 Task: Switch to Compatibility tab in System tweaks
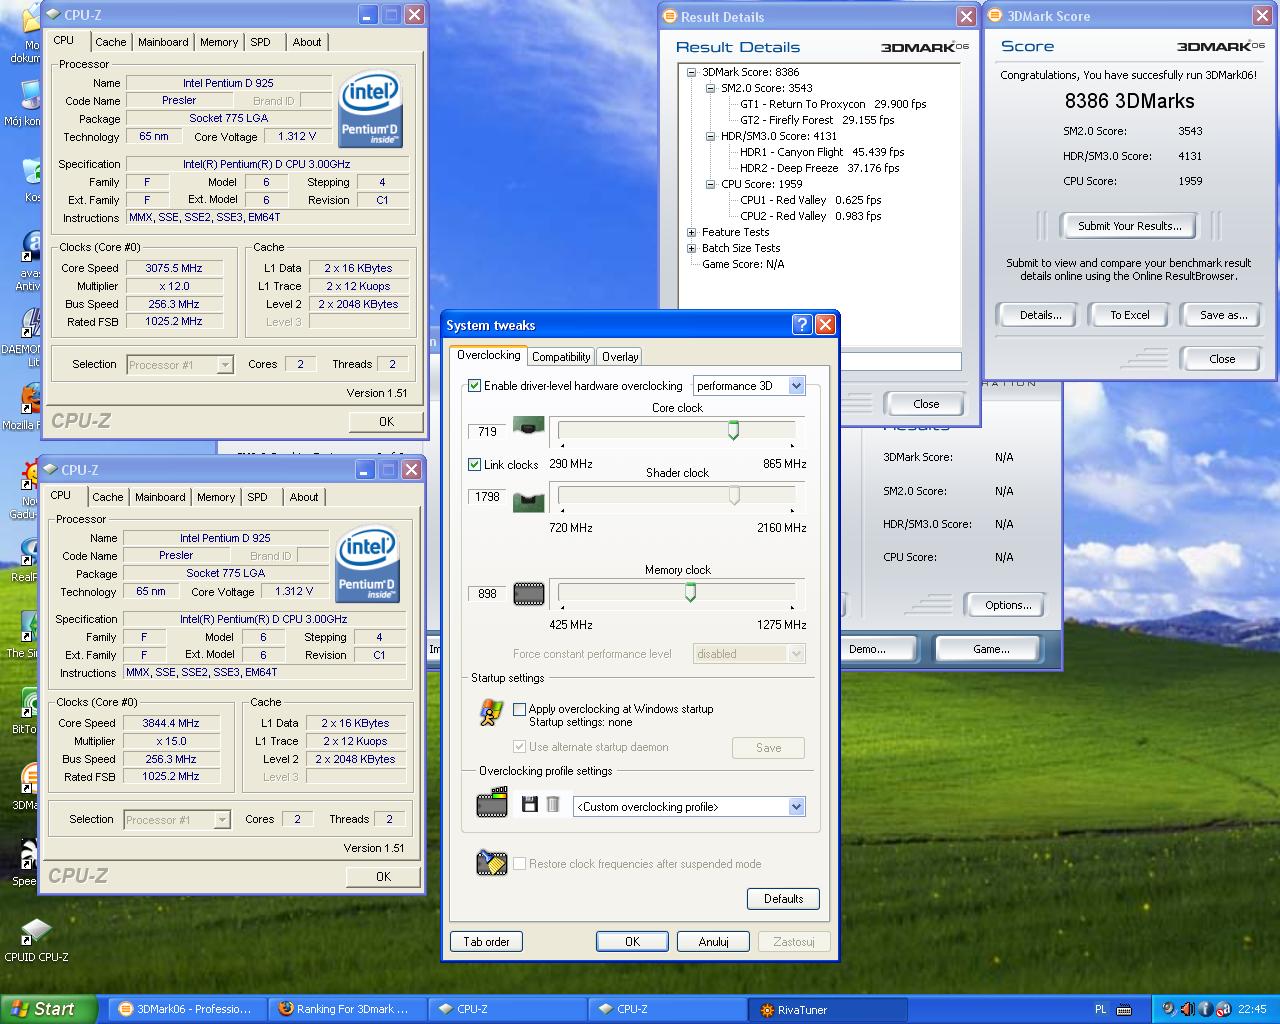[x=561, y=357]
